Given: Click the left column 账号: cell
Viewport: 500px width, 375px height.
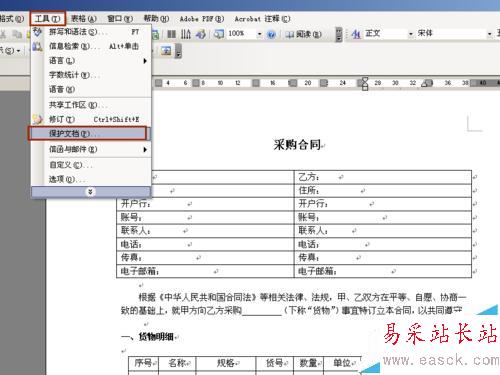Looking at the screenshot, I should (x=205, y=217).
